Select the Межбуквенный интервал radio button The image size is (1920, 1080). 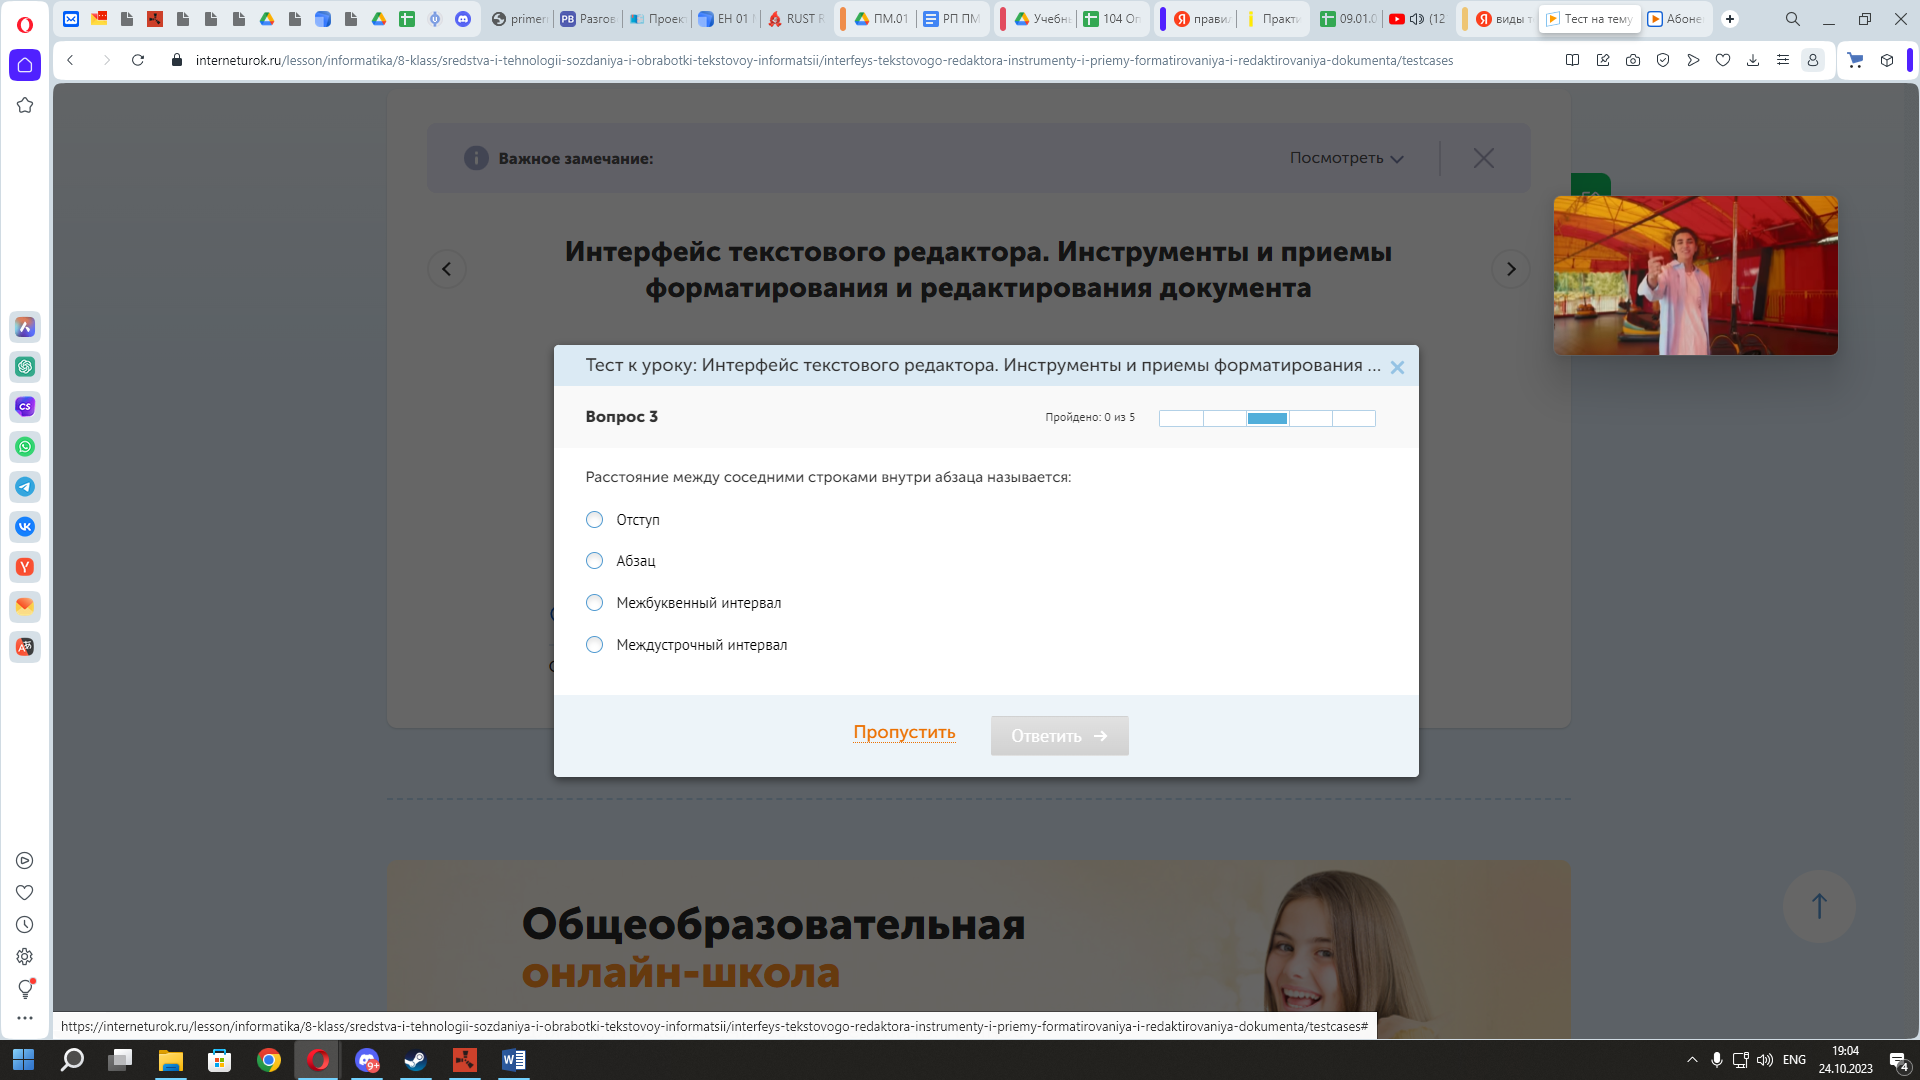595,603
